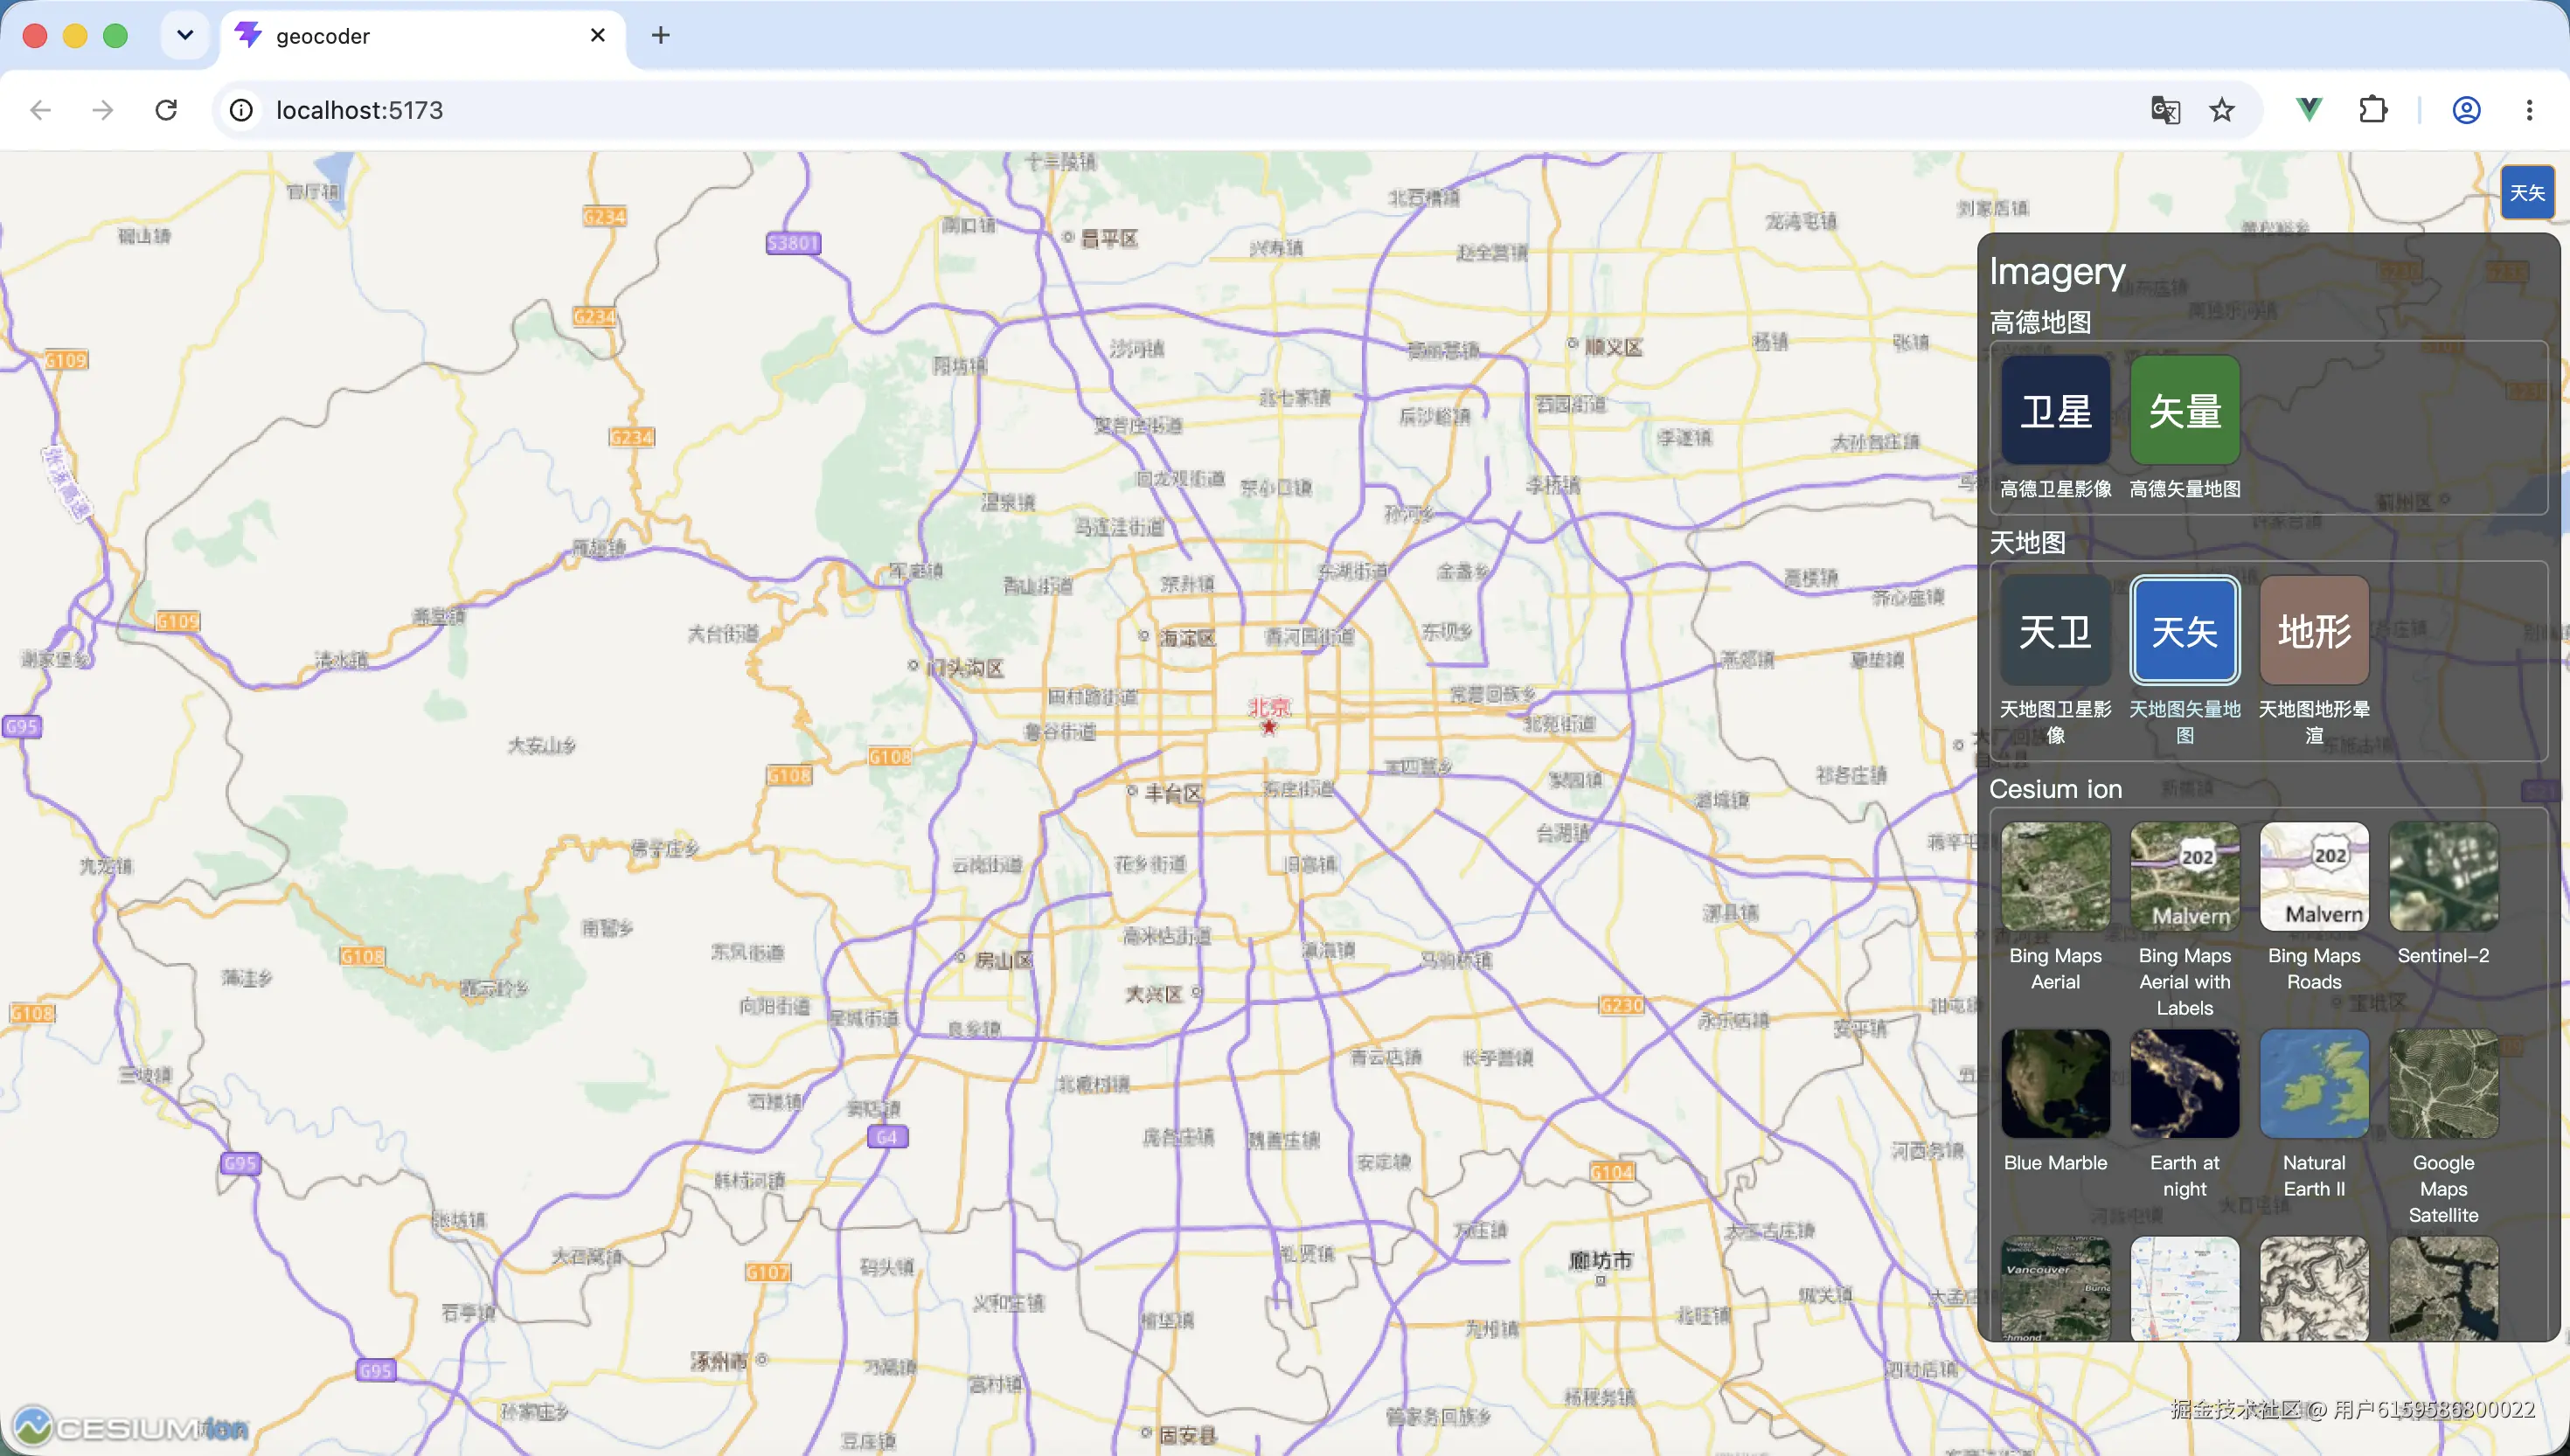Collapse the Cesium ion imagery section

[x=2055, y=789]
